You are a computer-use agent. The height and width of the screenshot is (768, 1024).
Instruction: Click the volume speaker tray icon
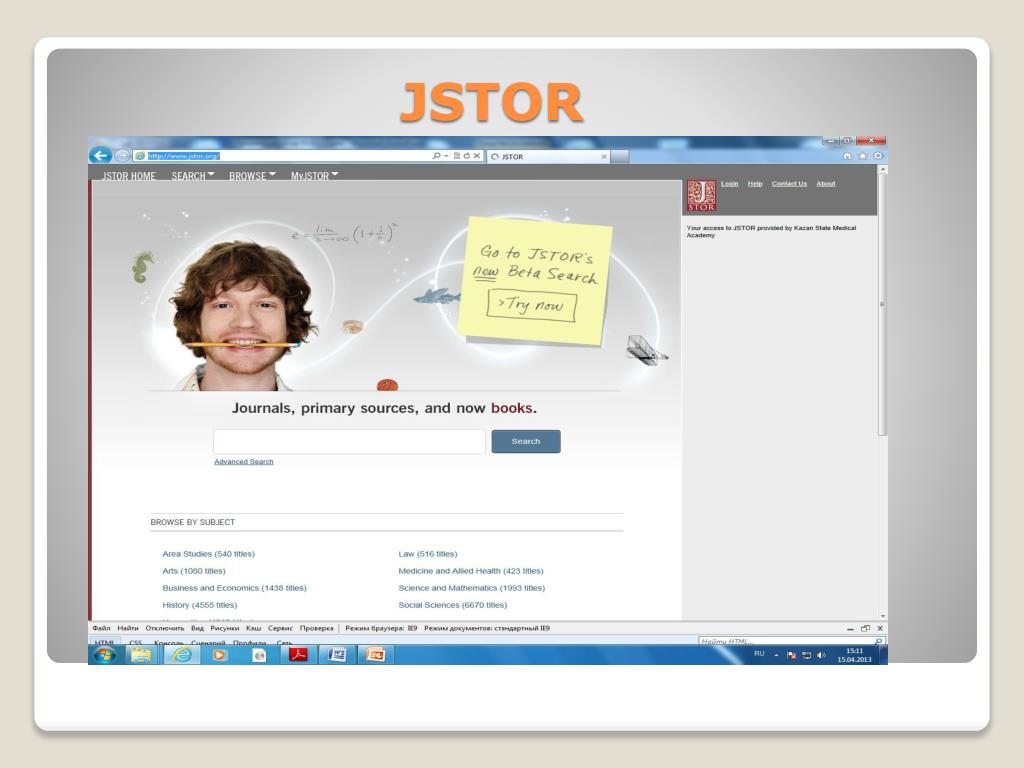[x=821, y=655]
